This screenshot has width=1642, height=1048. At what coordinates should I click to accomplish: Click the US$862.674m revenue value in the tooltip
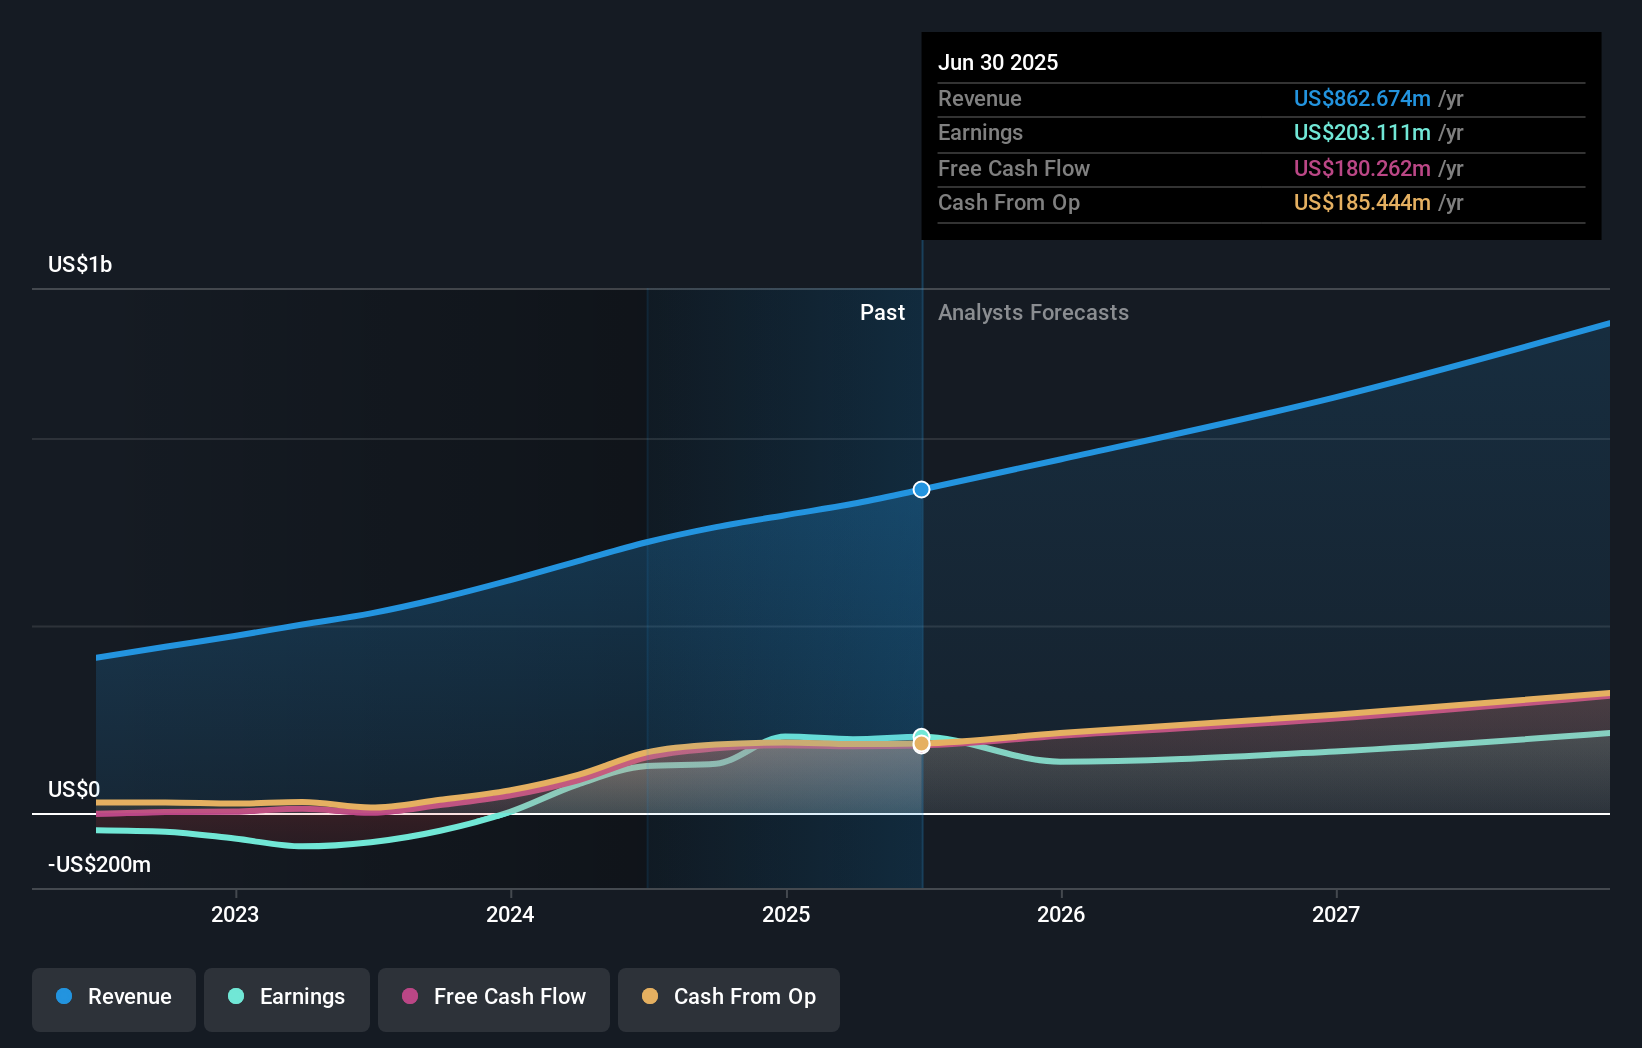1361,98
